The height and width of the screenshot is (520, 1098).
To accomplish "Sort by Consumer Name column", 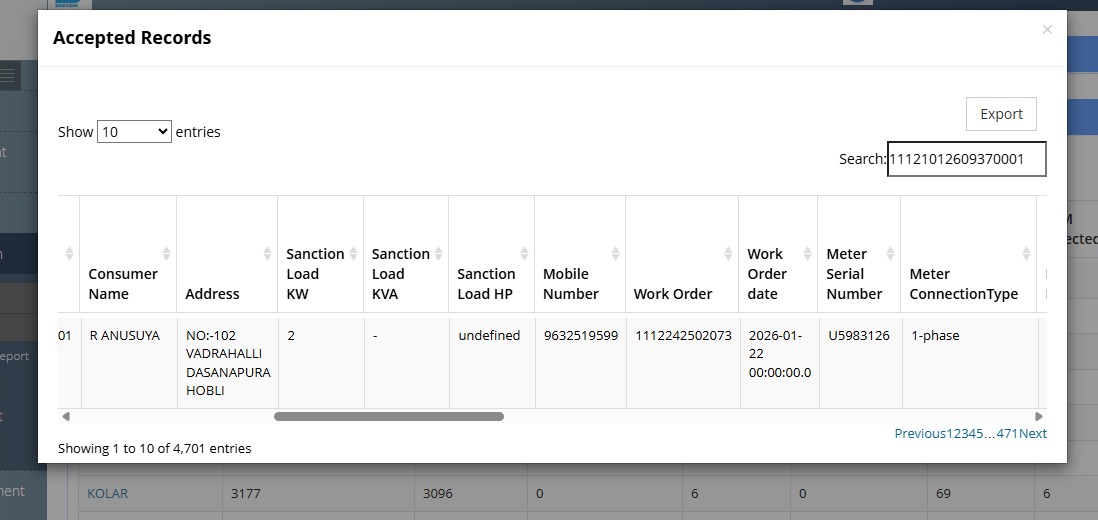I will [x=128, y=253].
